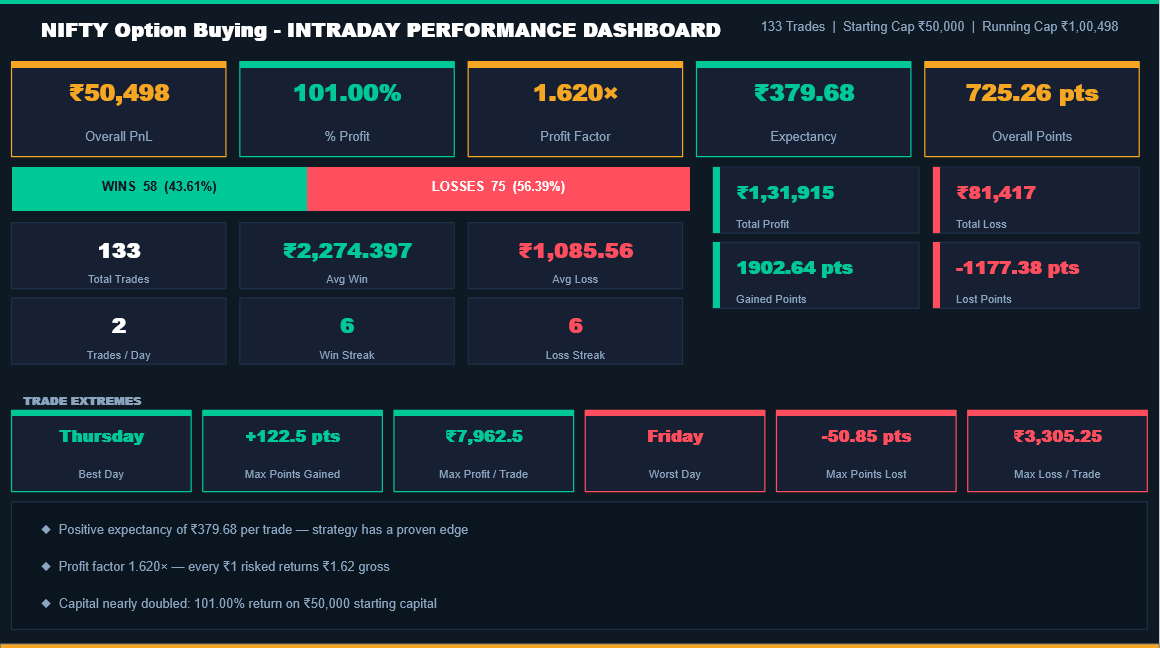Open the Avg Loss ₹1,085.56 card
The height and width of the screenshot is (648, 1160).
(575, 256)
